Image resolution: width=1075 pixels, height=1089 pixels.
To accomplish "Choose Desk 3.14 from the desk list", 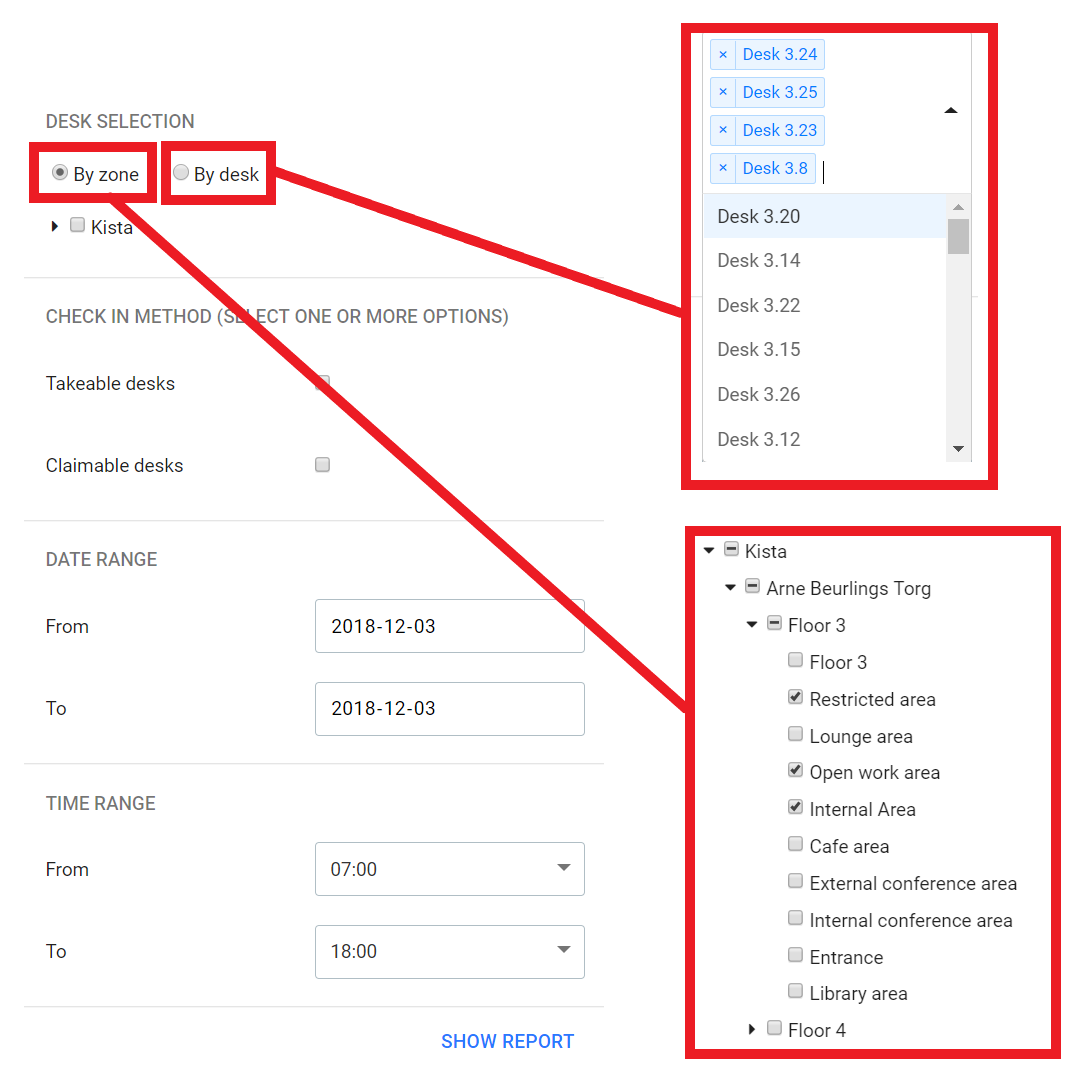I will (x=826, y=260).
